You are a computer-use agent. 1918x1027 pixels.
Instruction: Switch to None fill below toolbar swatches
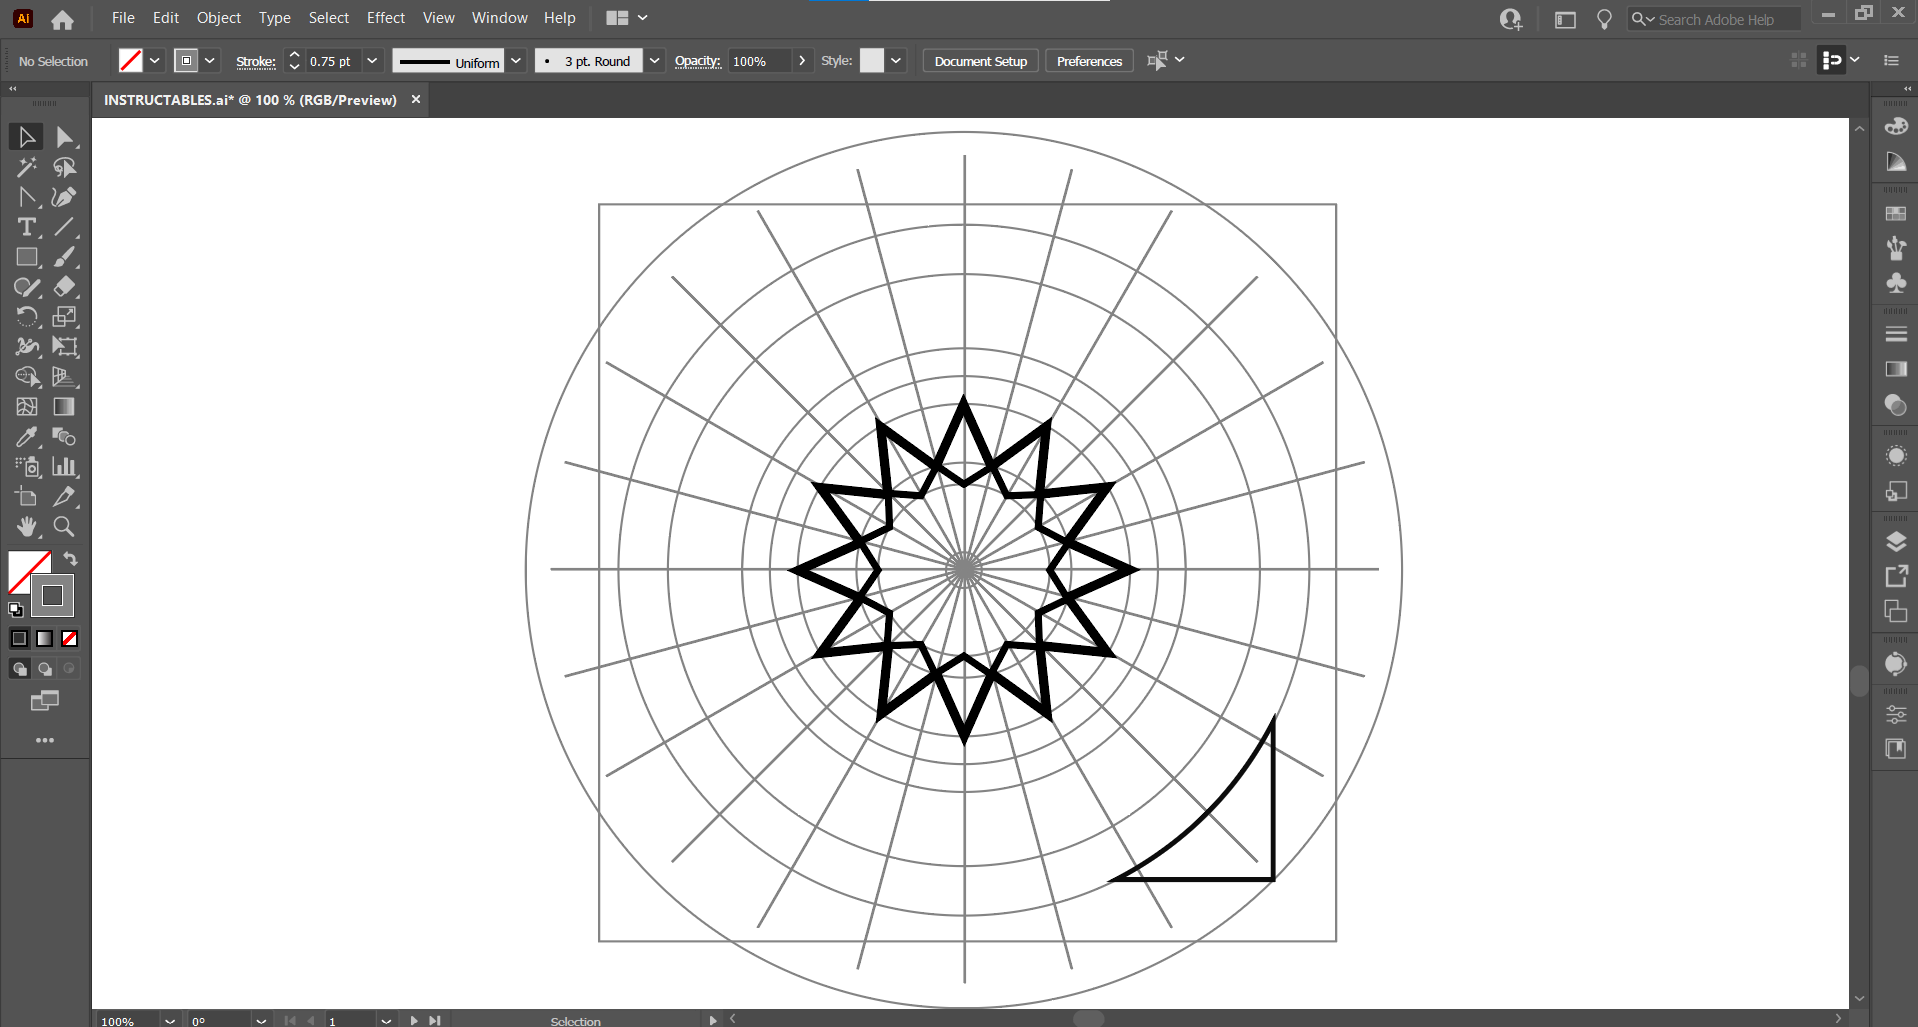[x=68, y=638]
